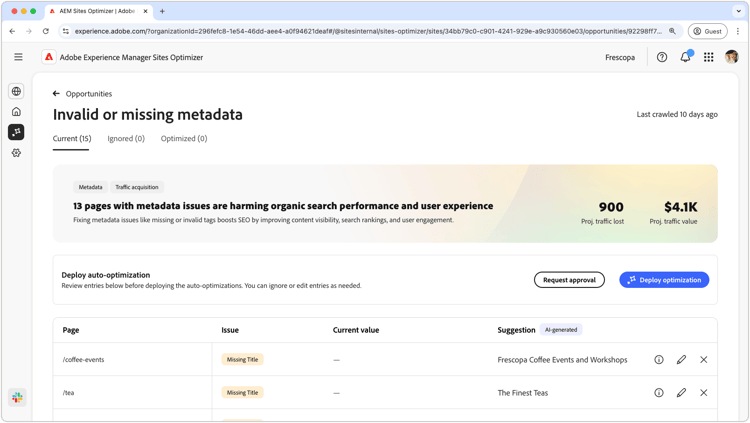Viewport: 750px width, 423px height.
Task: Go to Home in left sidebar
Action: click(x=16, y=112)
